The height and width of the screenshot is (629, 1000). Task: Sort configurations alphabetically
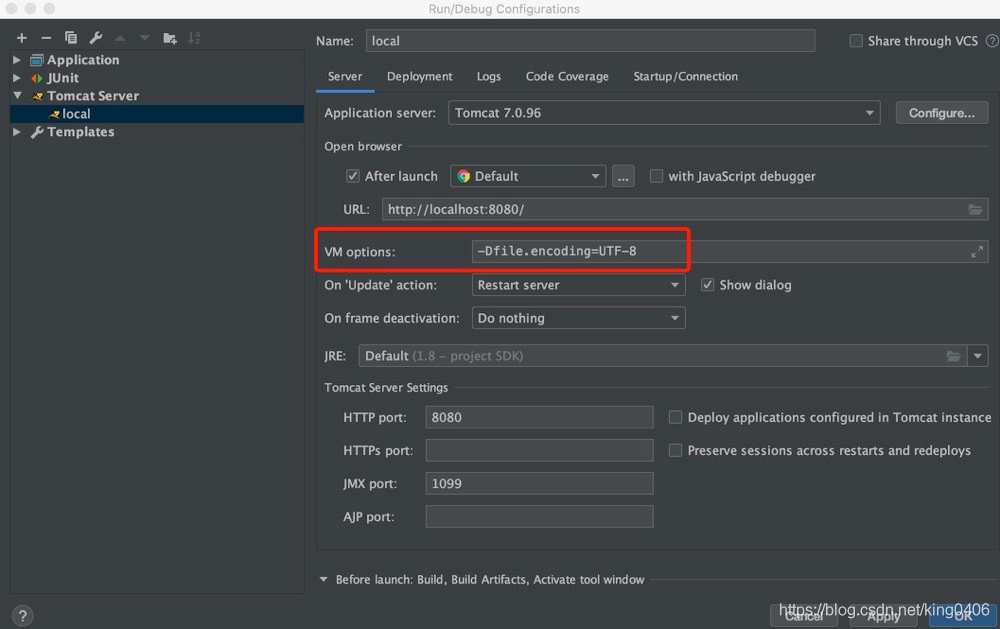(194, 38)
